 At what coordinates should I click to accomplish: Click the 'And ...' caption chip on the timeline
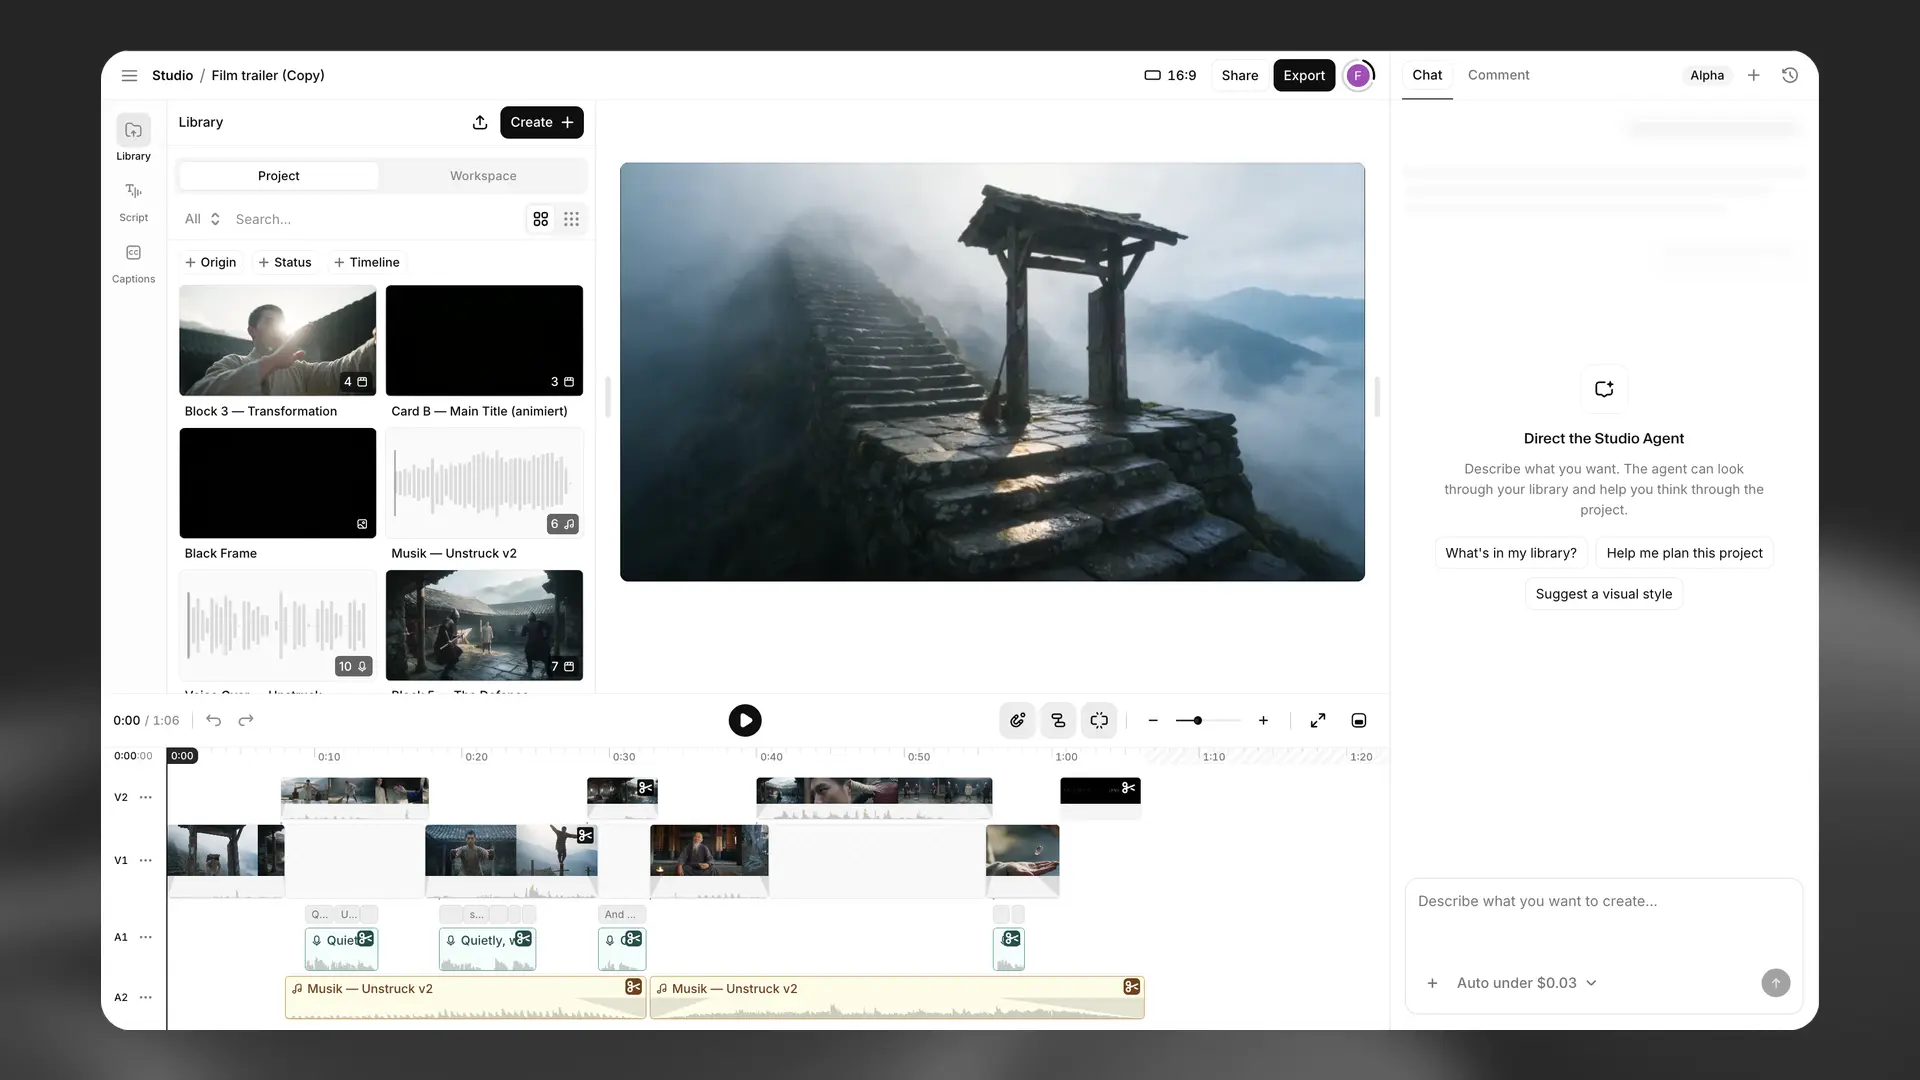click(622, 914)
